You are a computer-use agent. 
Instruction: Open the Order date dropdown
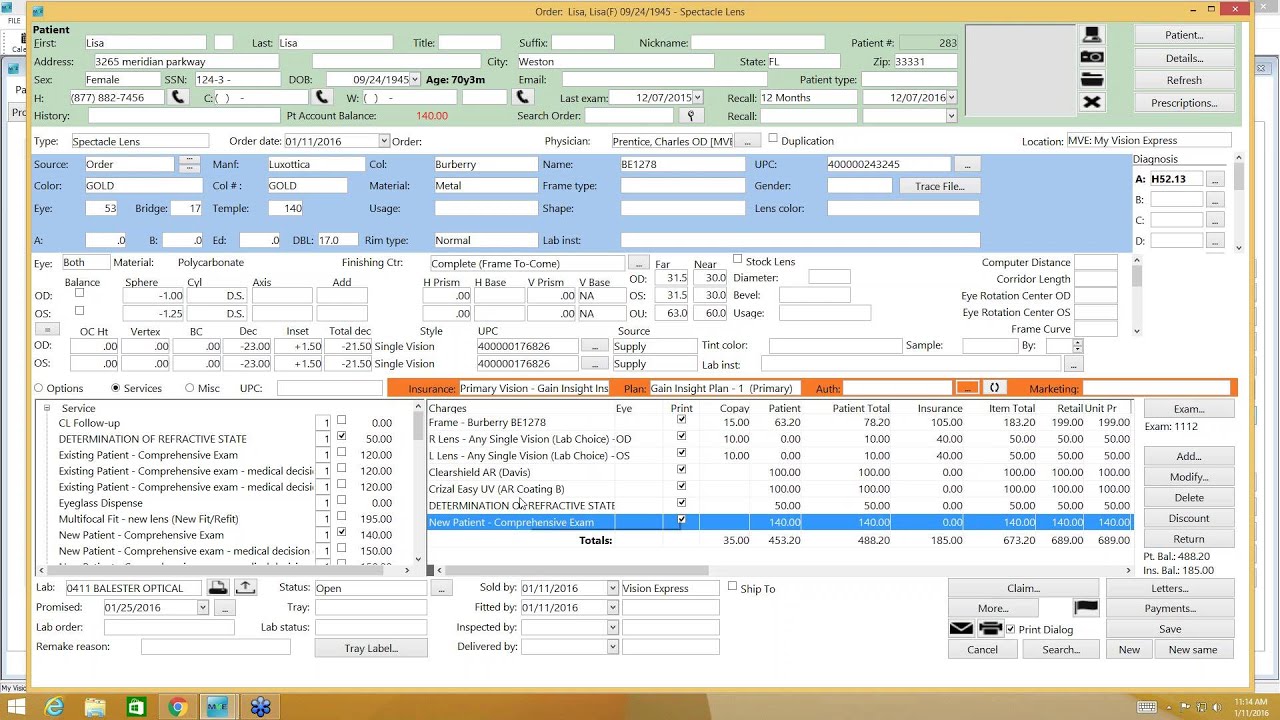tap(383, 141)
